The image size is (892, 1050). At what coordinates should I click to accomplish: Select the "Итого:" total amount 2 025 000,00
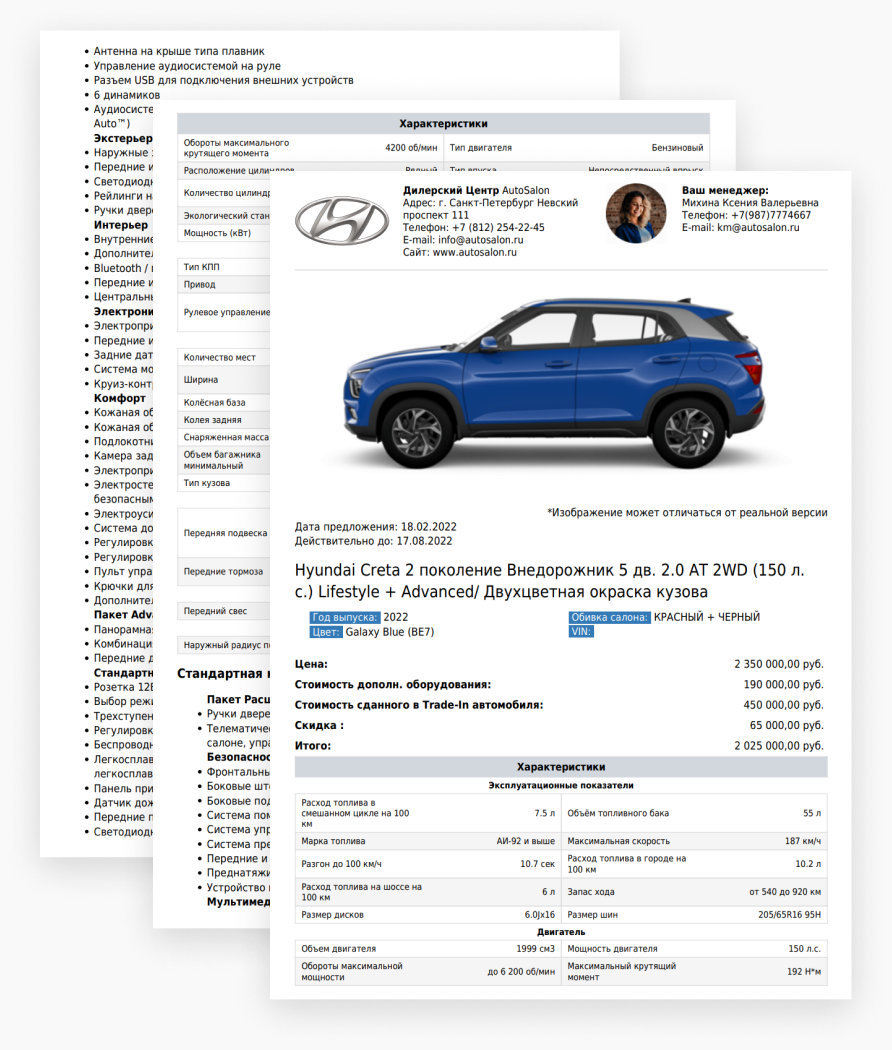778,746
